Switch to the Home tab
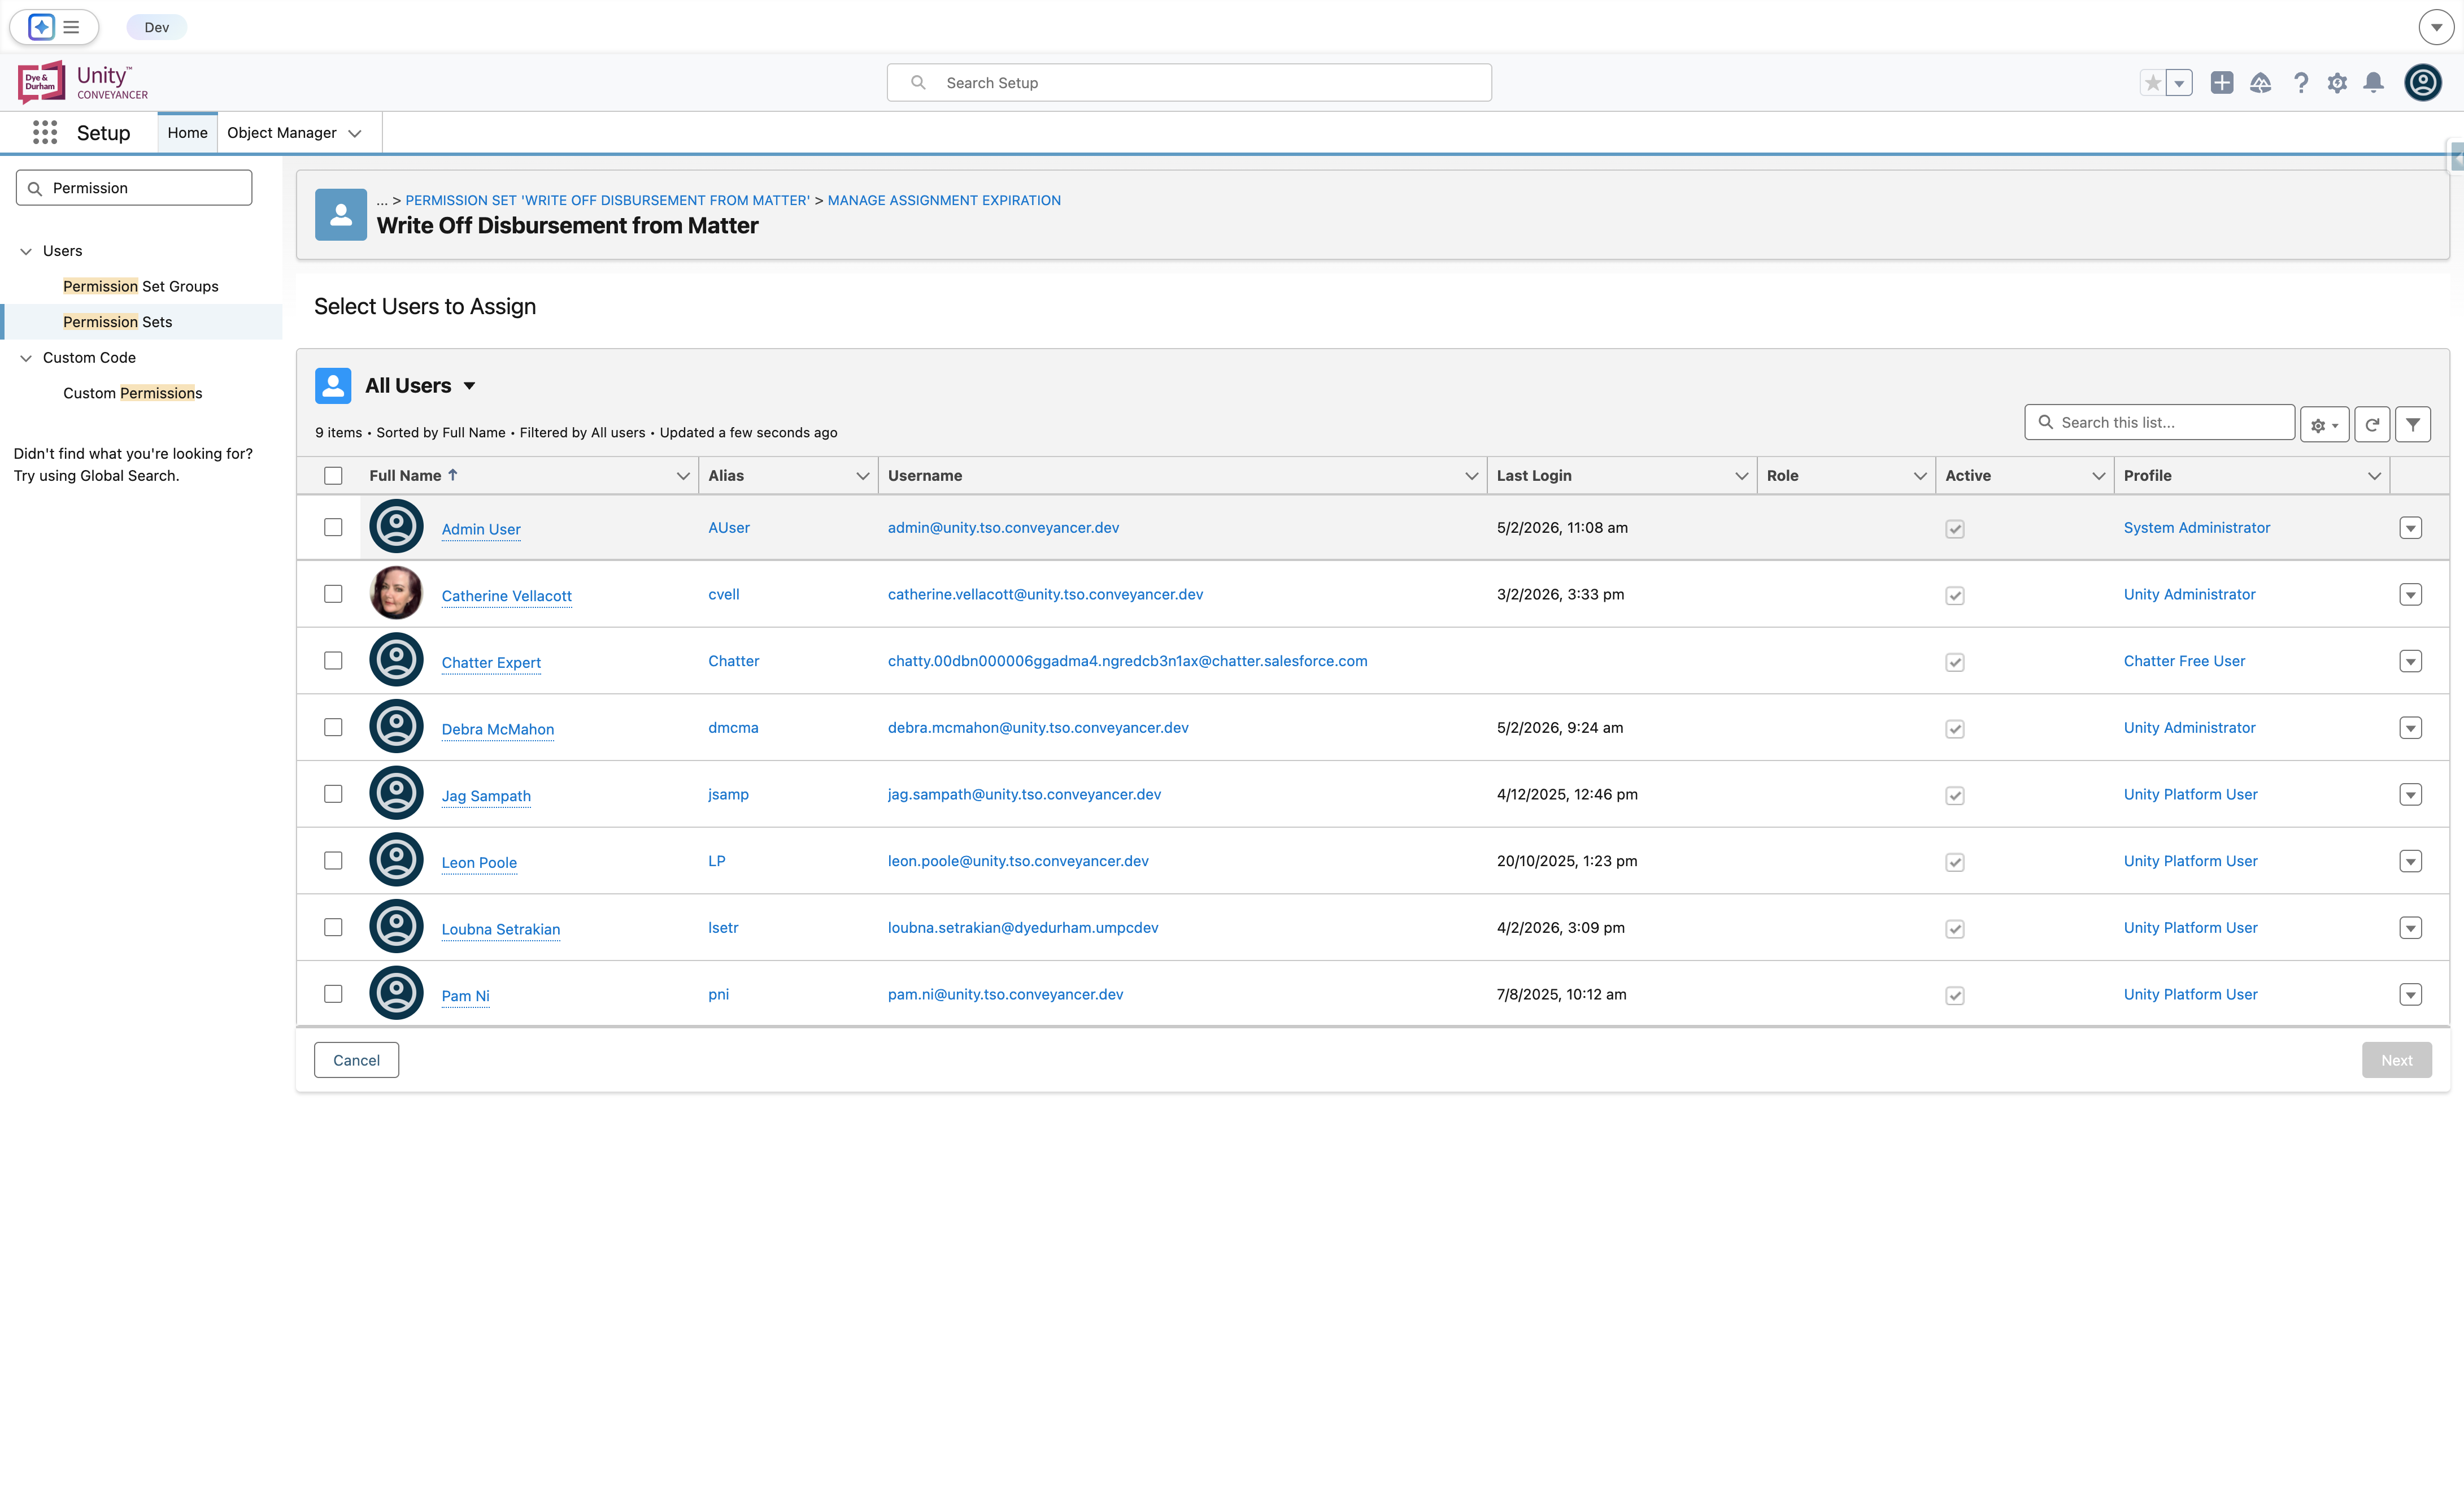 pyautogui.click(x=187, y=133)
